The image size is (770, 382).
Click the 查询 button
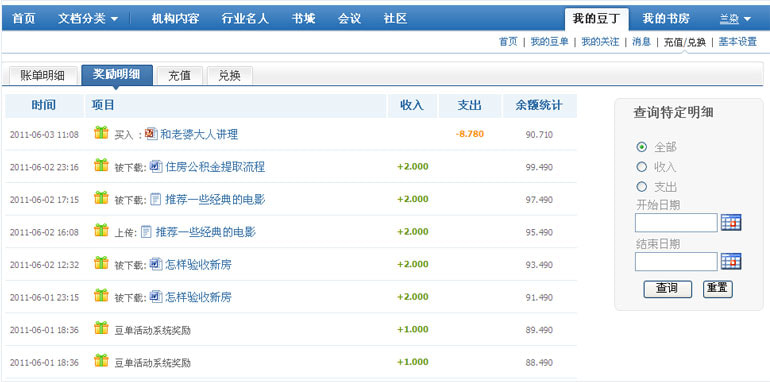(667, 289)
